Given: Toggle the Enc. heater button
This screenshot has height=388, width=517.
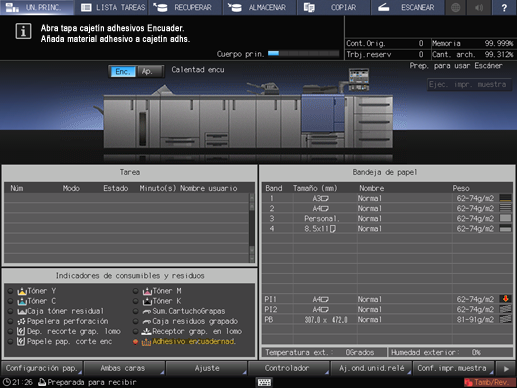Looking at the screenshot, I should pos(123,71).
